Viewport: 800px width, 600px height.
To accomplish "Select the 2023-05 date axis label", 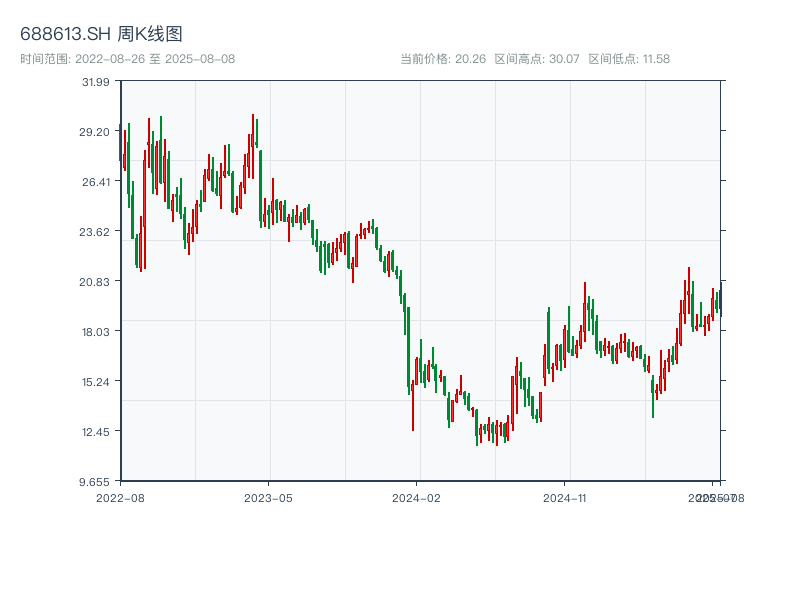I will click(269, 497).
